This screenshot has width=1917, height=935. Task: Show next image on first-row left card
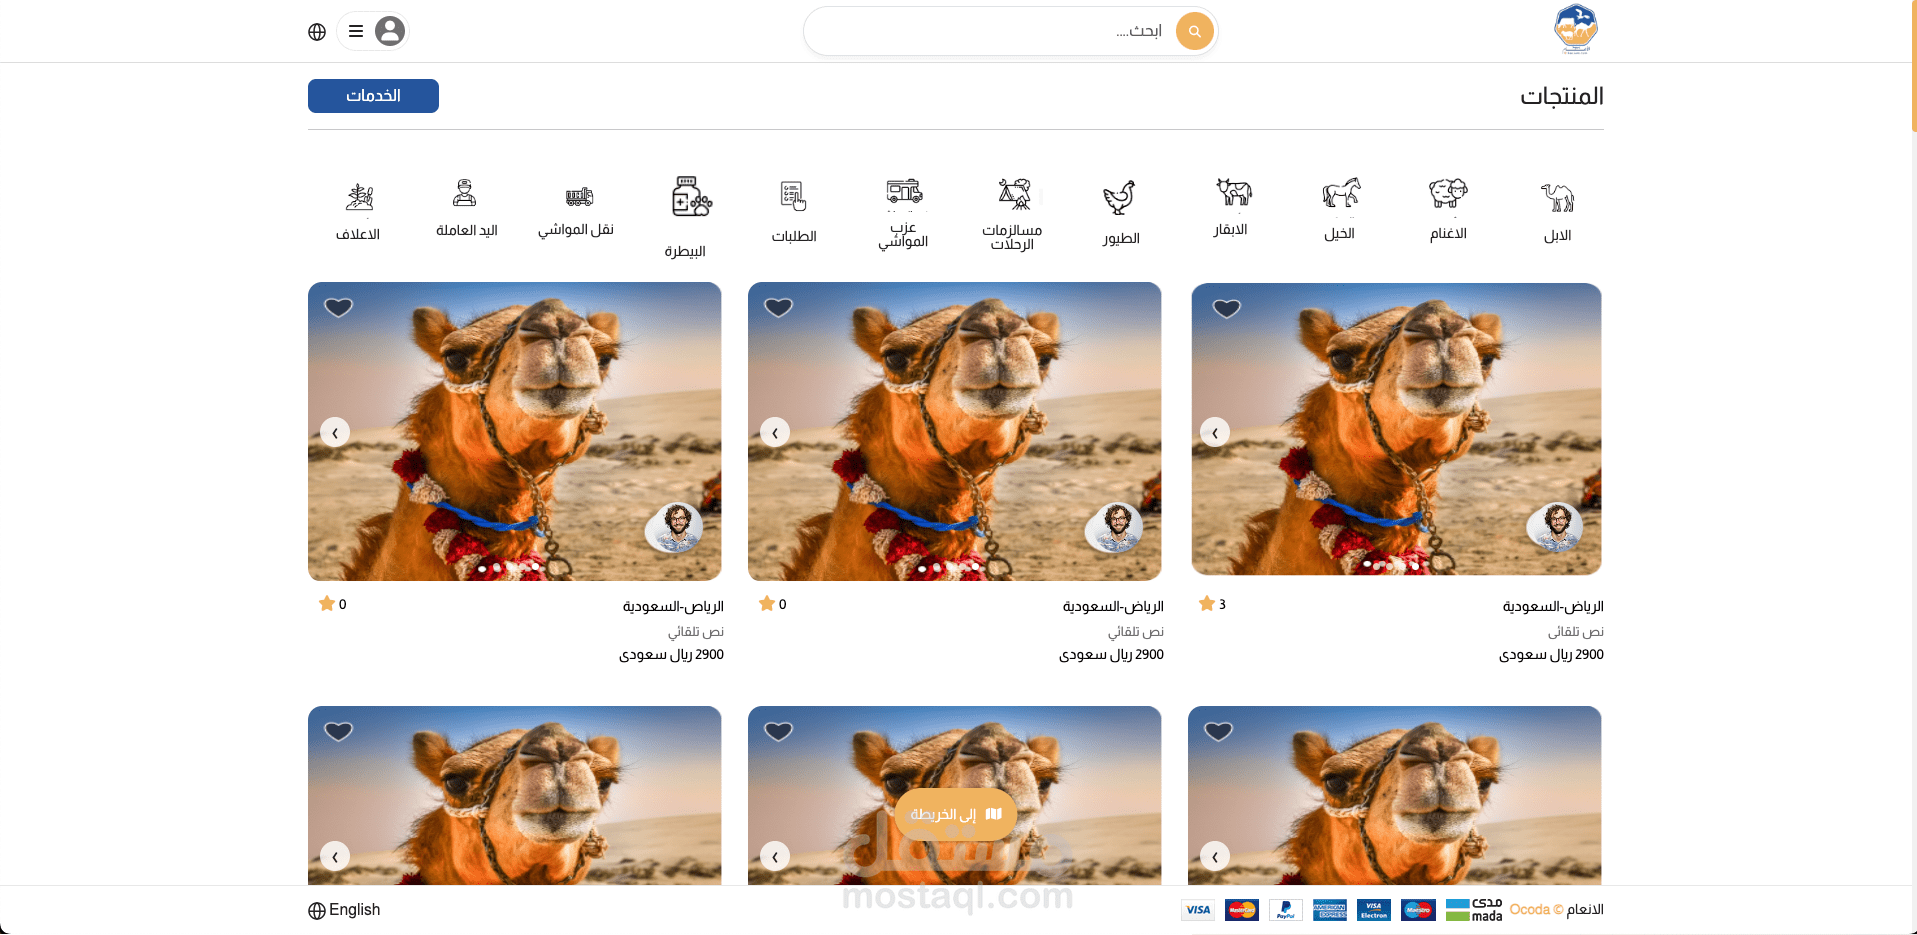click(x=335, y=432)
